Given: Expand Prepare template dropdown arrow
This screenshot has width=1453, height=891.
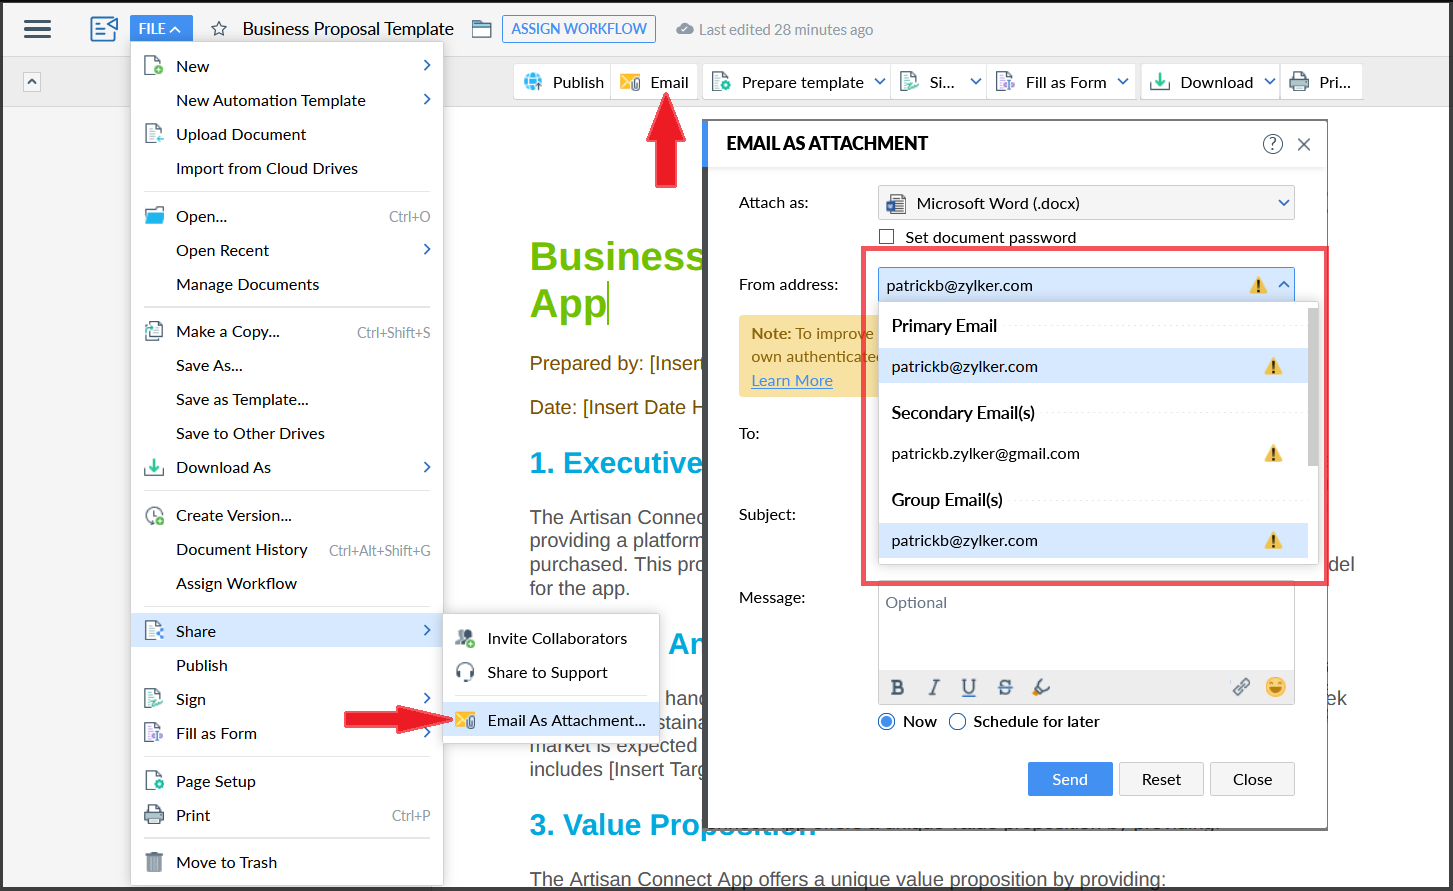Looking at the screenshot, I should (880, 82).
